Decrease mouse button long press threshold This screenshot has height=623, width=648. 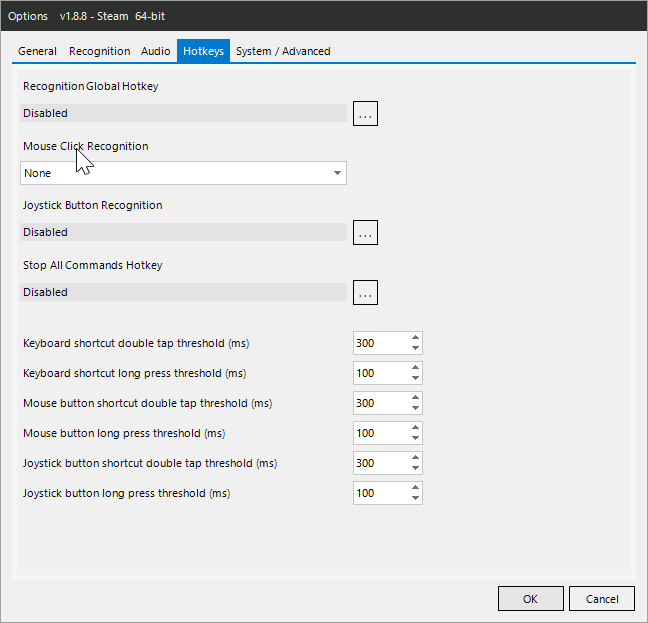click(x=415, y=438)
